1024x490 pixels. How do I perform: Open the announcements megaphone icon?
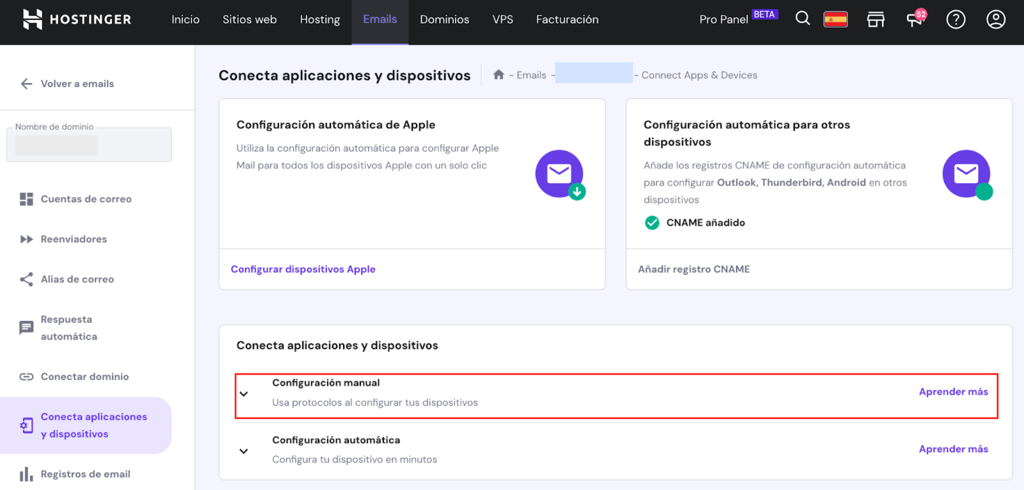915,19
